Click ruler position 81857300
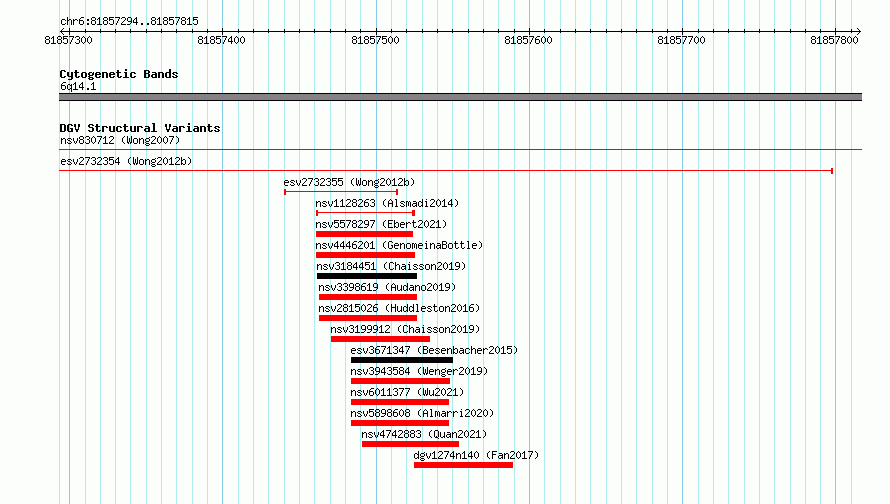Image resolution: width=890 pixels, height=504 pixels. point(68,40)
